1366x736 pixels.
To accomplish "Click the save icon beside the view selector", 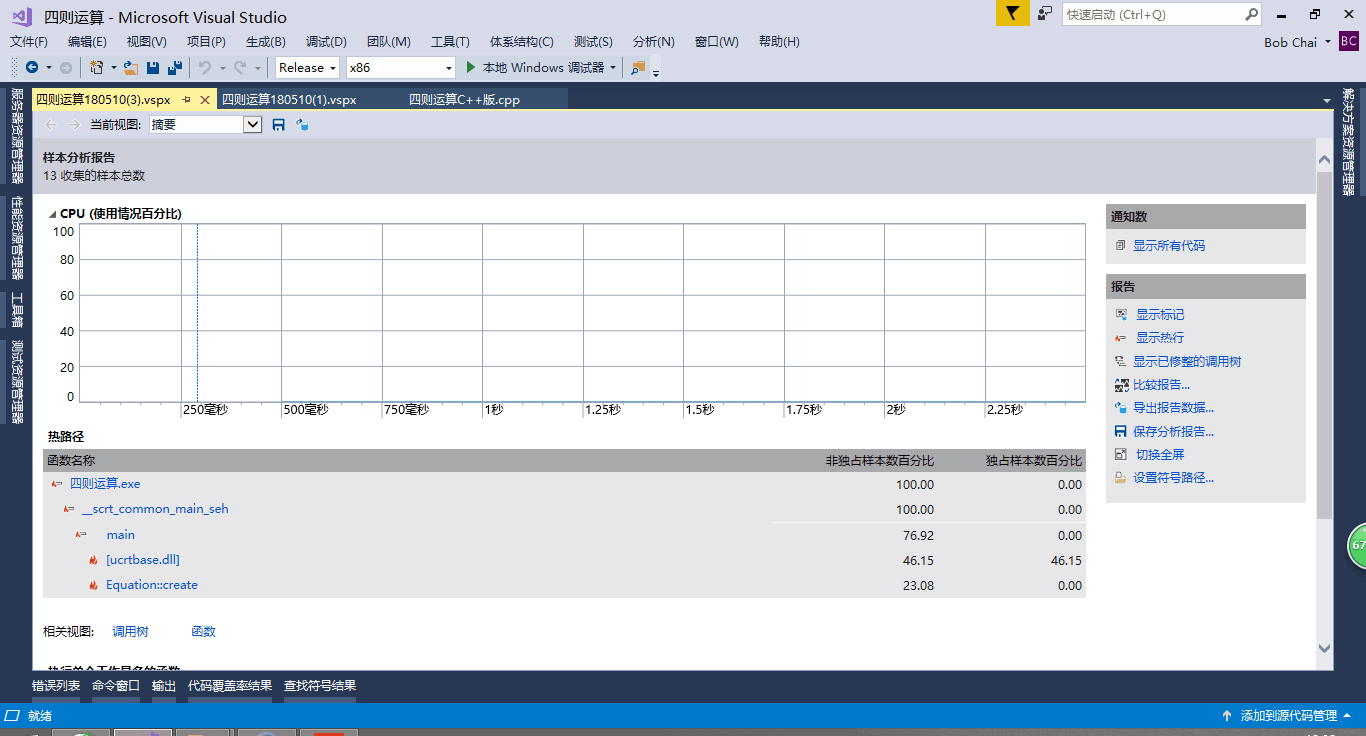I will 279,125.
